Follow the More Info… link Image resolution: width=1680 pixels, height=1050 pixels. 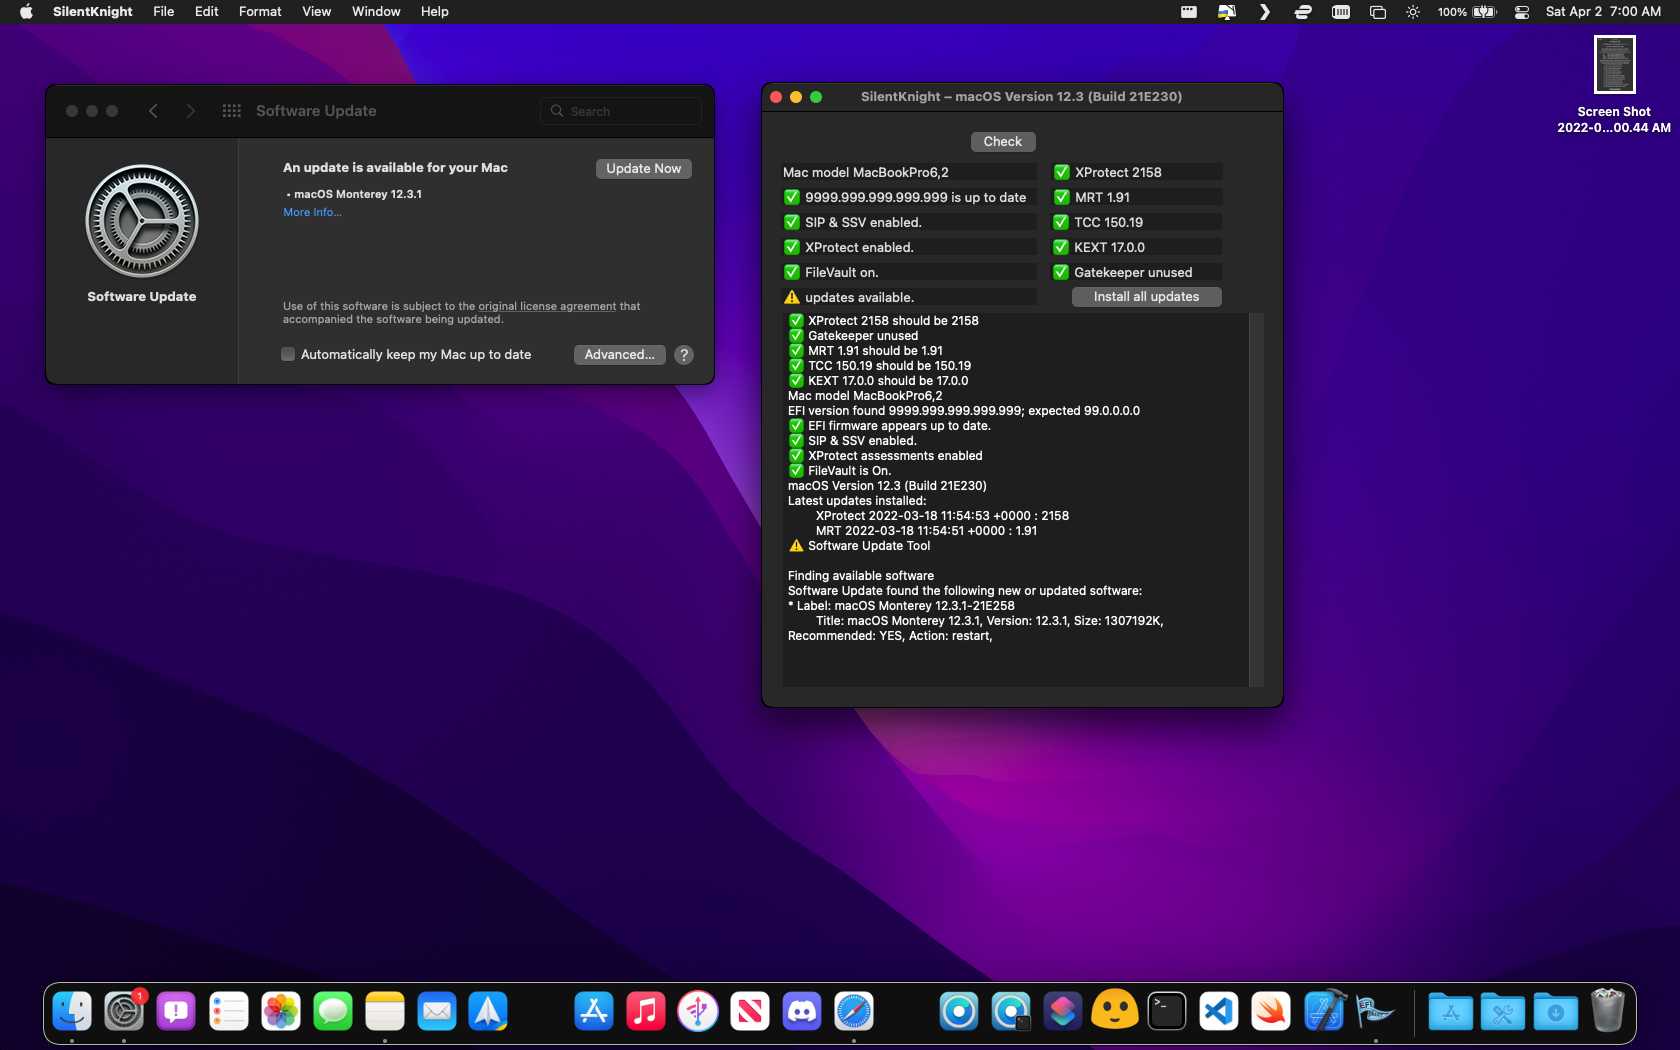click(312, 212)
